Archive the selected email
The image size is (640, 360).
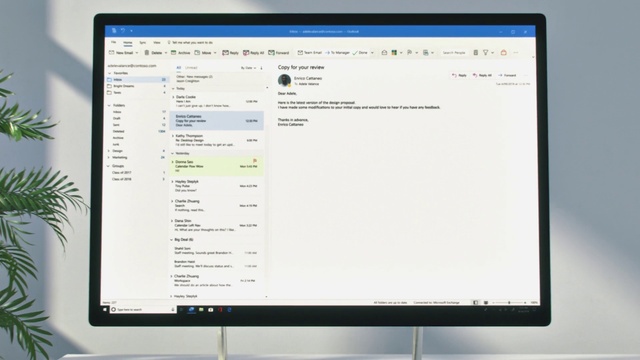[x=180, y=53]
